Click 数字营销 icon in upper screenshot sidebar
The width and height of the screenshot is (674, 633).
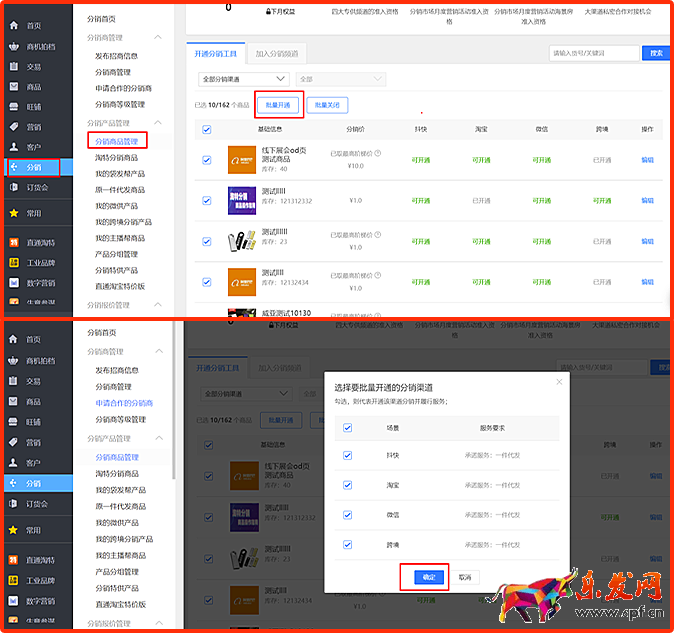pos(14,283)
